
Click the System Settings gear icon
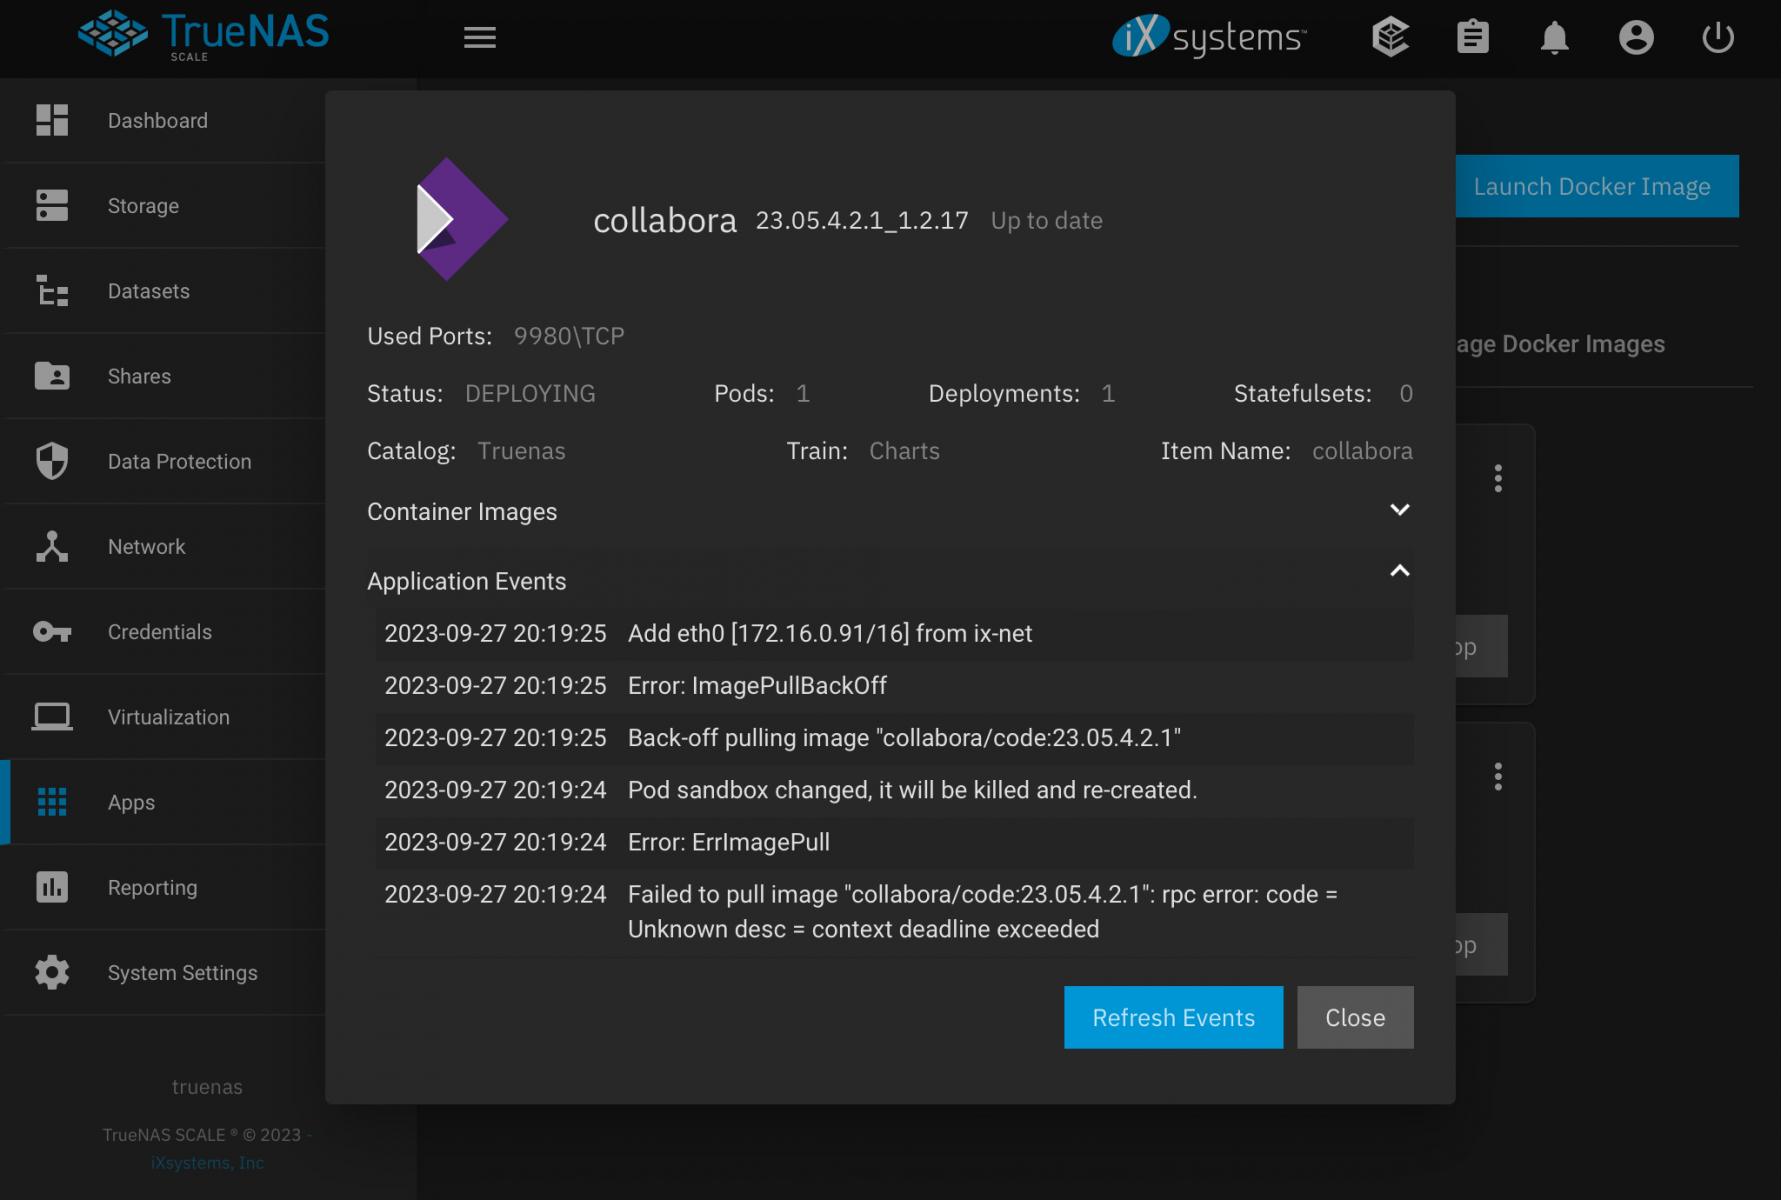(x=52, y=972)
